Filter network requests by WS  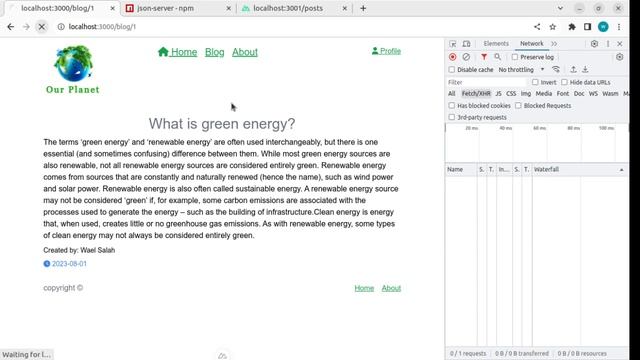[593, 93]
